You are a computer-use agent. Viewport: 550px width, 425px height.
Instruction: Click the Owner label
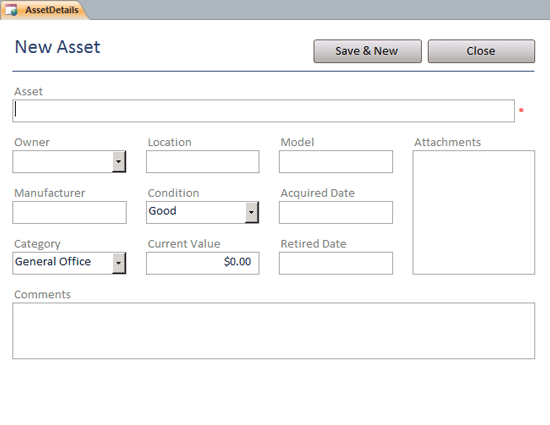(x=32, y=142)
